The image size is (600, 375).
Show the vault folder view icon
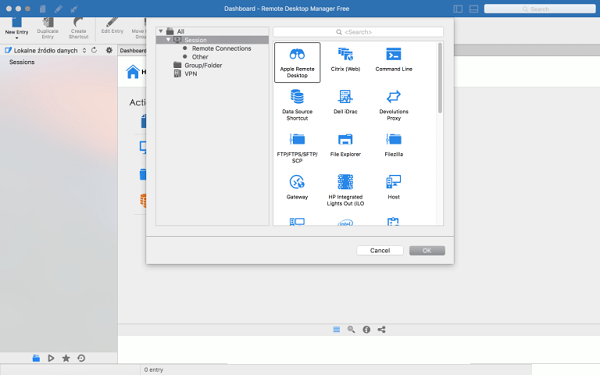pos(36,358)
